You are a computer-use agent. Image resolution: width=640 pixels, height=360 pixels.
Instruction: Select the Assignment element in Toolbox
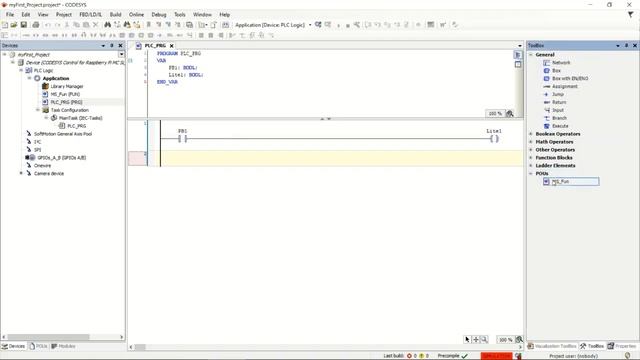(x=560, y=87)
